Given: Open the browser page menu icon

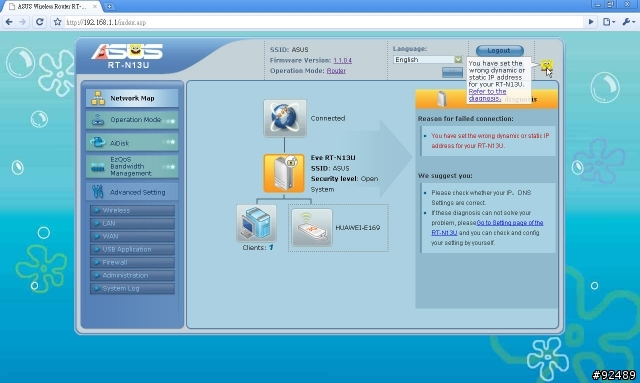Looking at the screenshot, I should (x=609, y=22).
